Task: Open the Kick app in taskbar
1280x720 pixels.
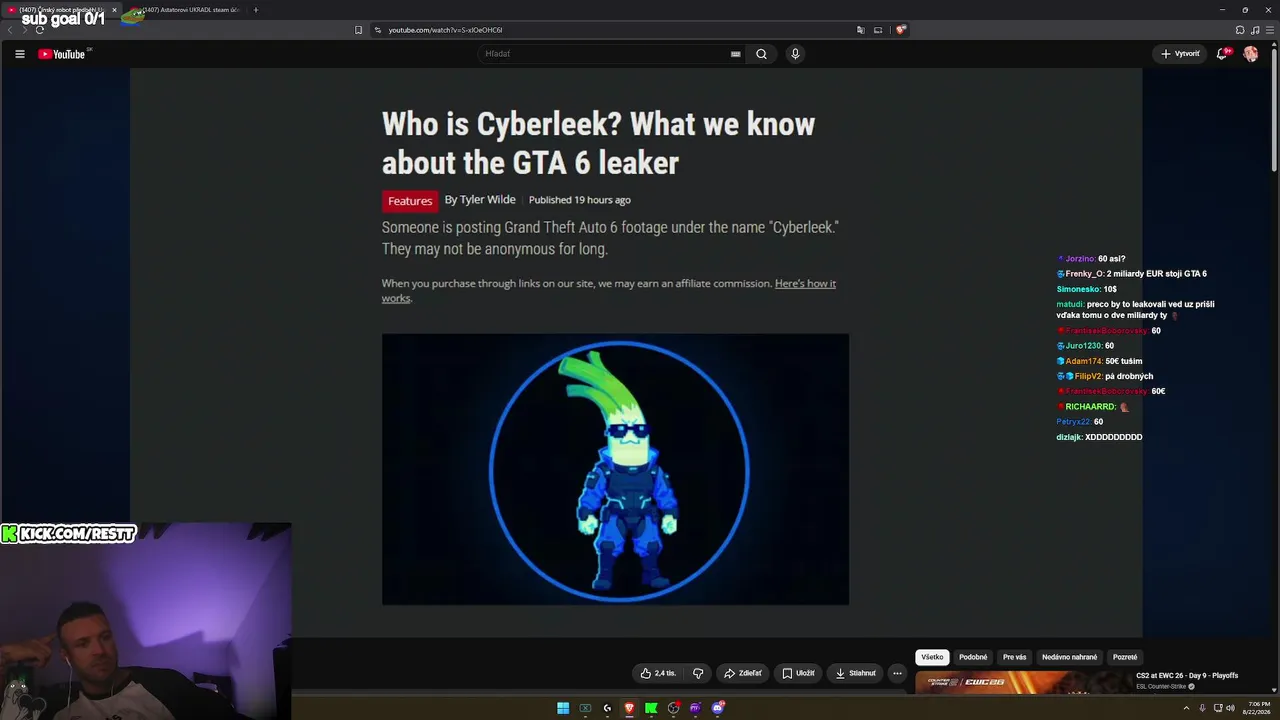Action: pos(651,708)
